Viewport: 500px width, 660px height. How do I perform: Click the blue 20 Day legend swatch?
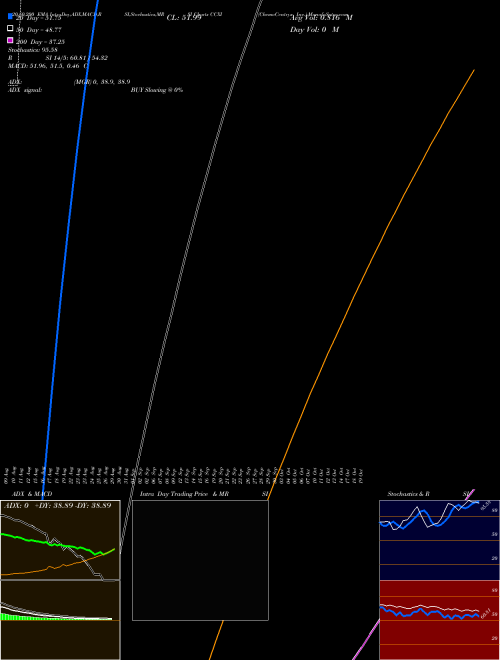[x=10, y=16]
